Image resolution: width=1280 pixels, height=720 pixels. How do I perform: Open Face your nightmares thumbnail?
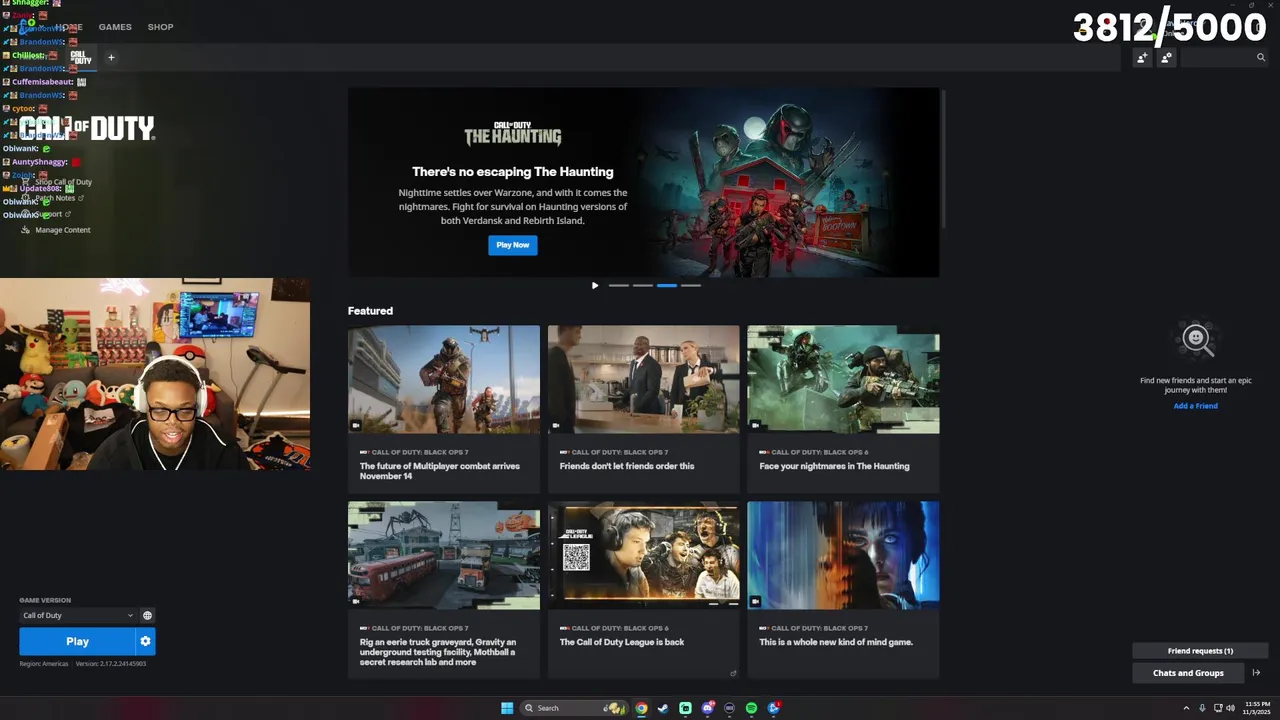(843, 379)
